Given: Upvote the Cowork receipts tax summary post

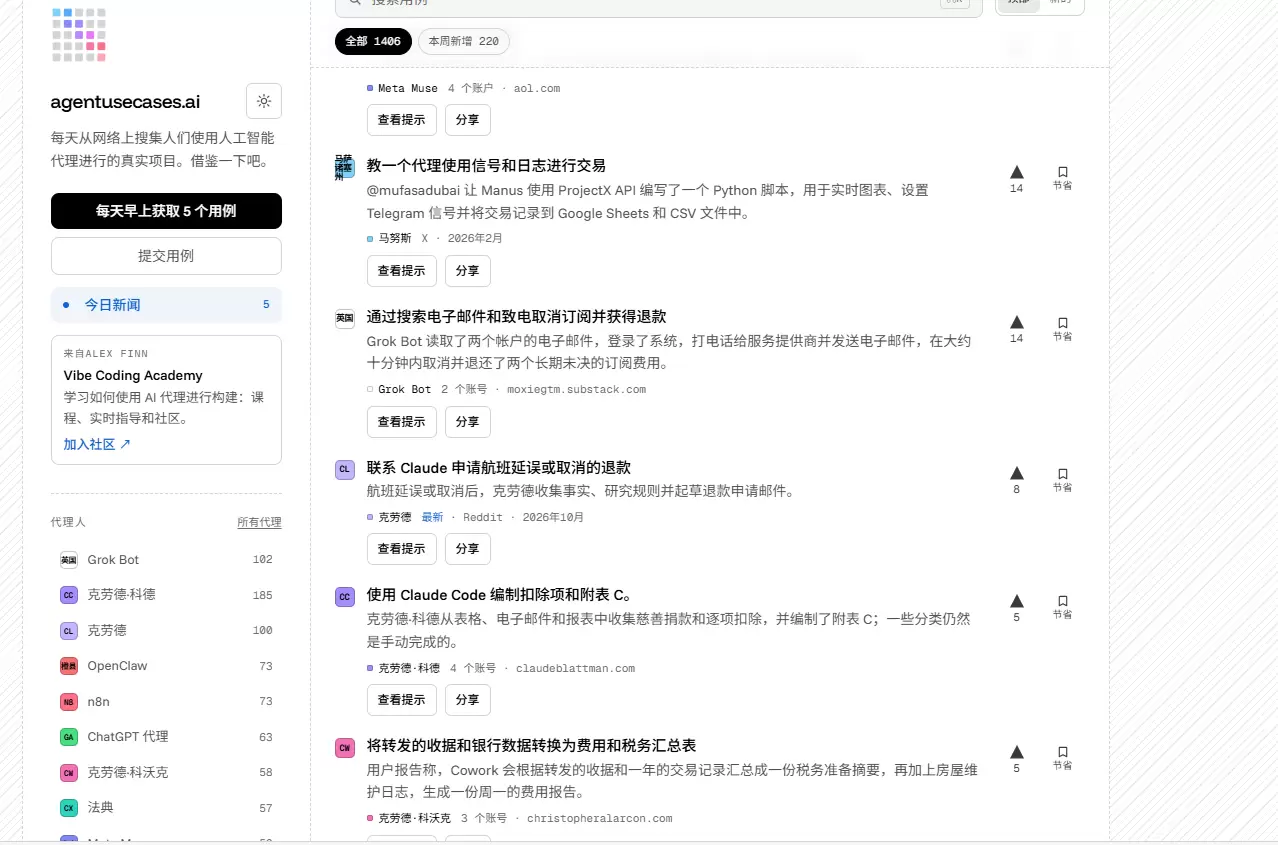Looking at the screenshot, I should click(x=1017, y=758).
